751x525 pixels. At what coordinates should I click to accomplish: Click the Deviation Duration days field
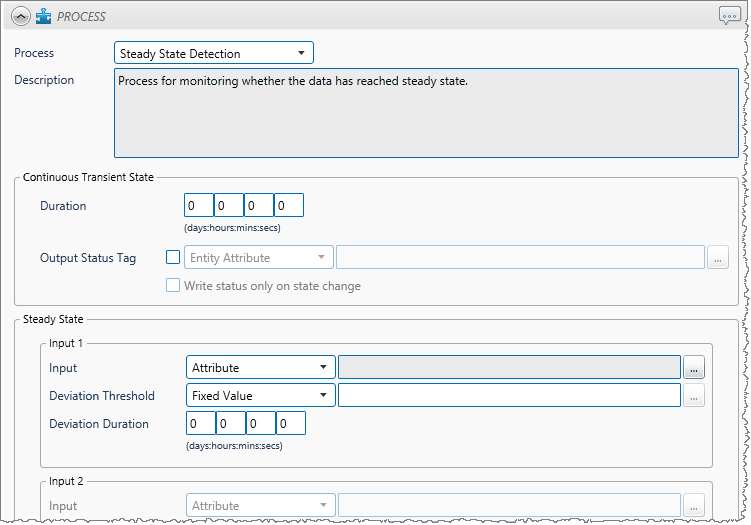(200, 424)
